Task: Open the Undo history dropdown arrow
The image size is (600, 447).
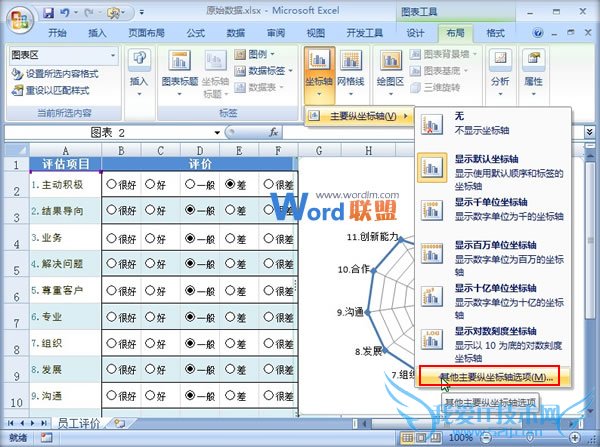Action: point(76,13)
